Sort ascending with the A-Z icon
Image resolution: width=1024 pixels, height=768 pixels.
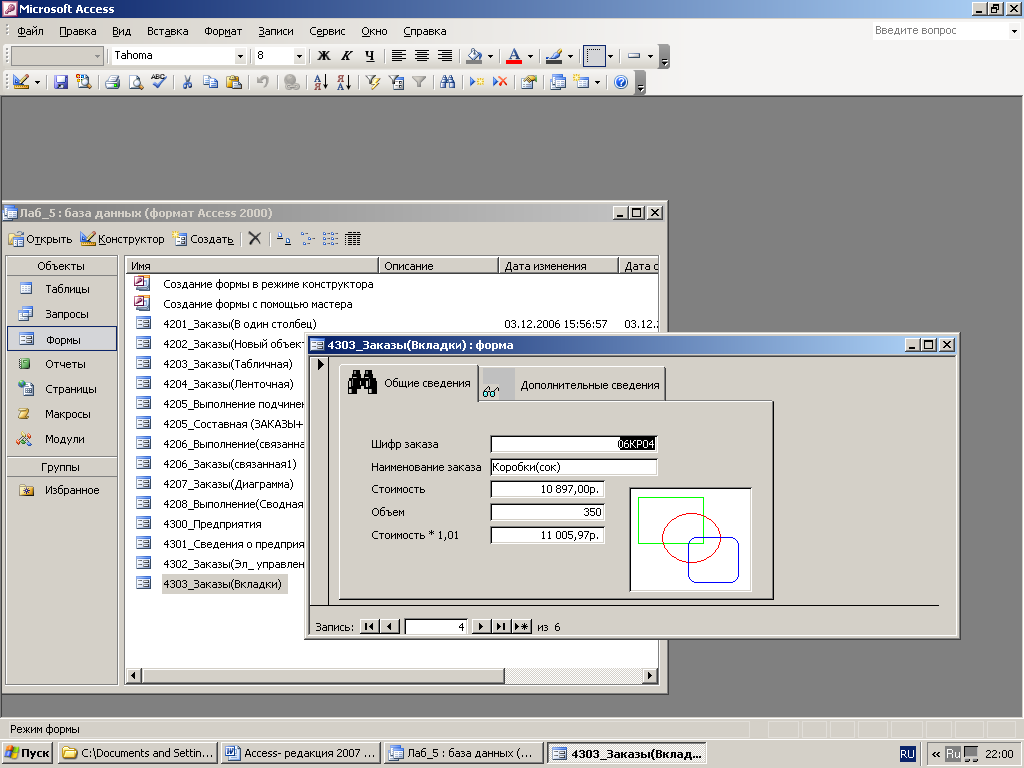coord(320,82)
